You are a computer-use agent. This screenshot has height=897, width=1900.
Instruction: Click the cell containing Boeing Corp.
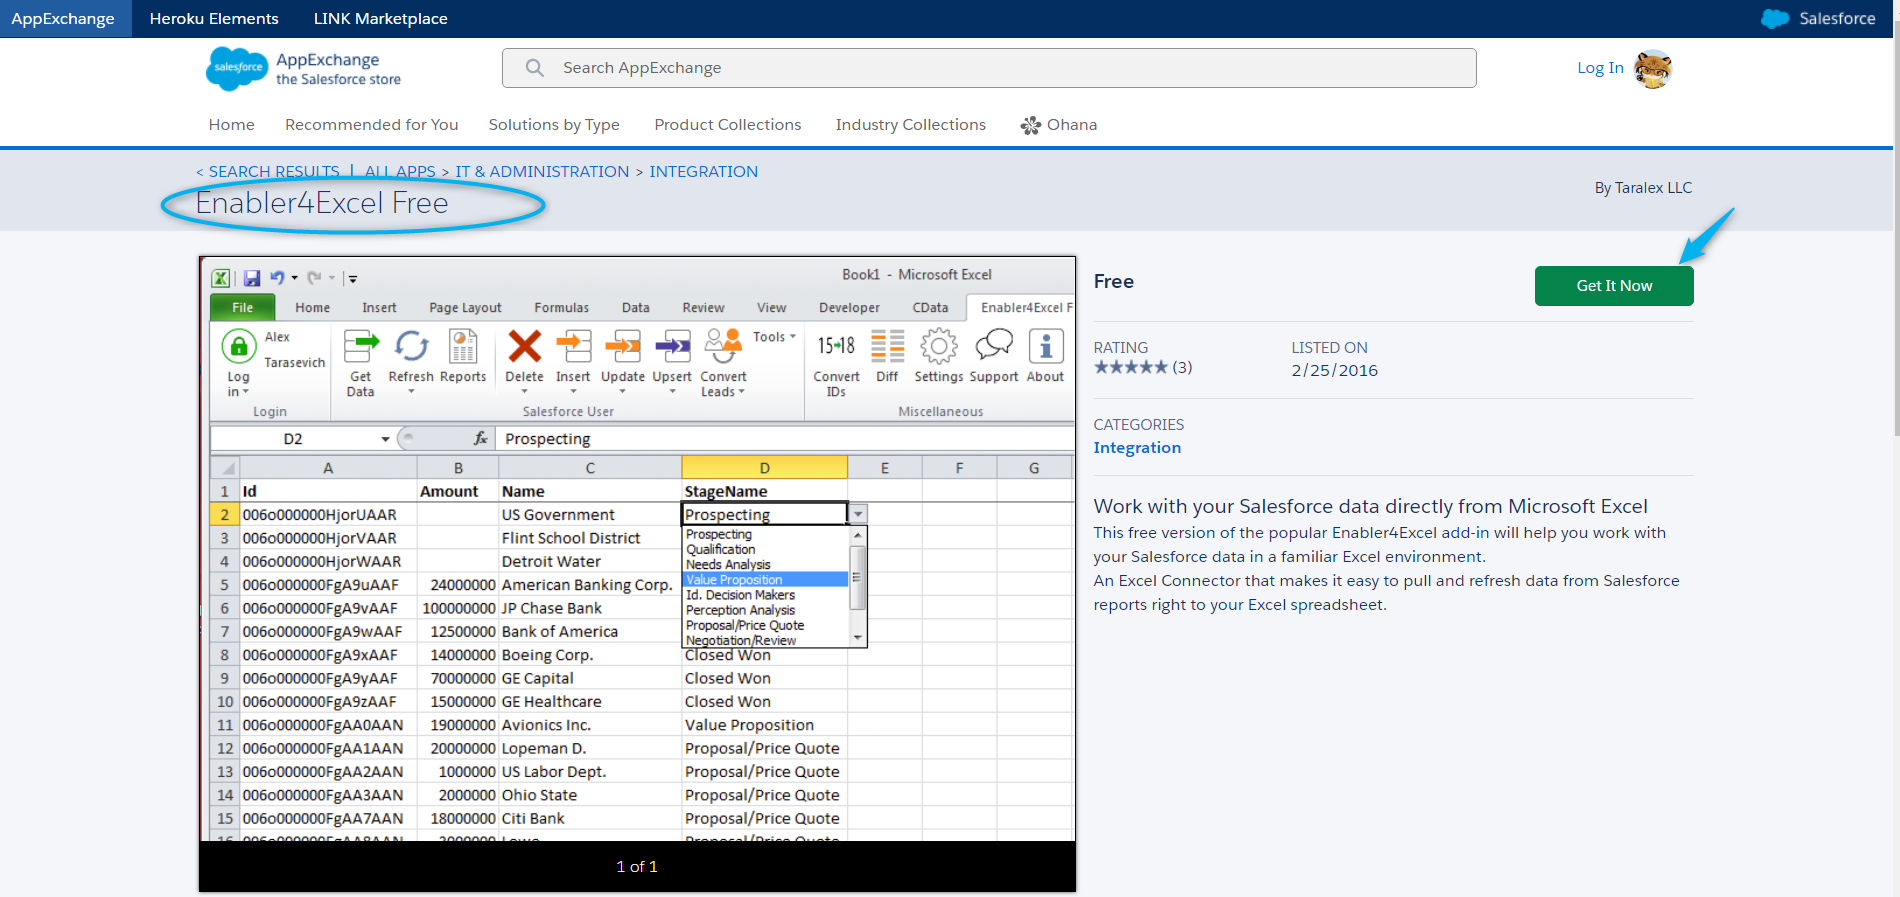[590, 655]
